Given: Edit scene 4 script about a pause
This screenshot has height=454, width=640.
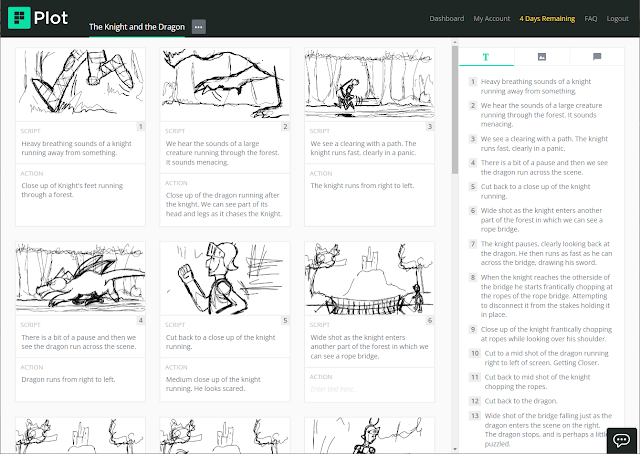Looking at the screenshot, I should click(x=80, y=342).
